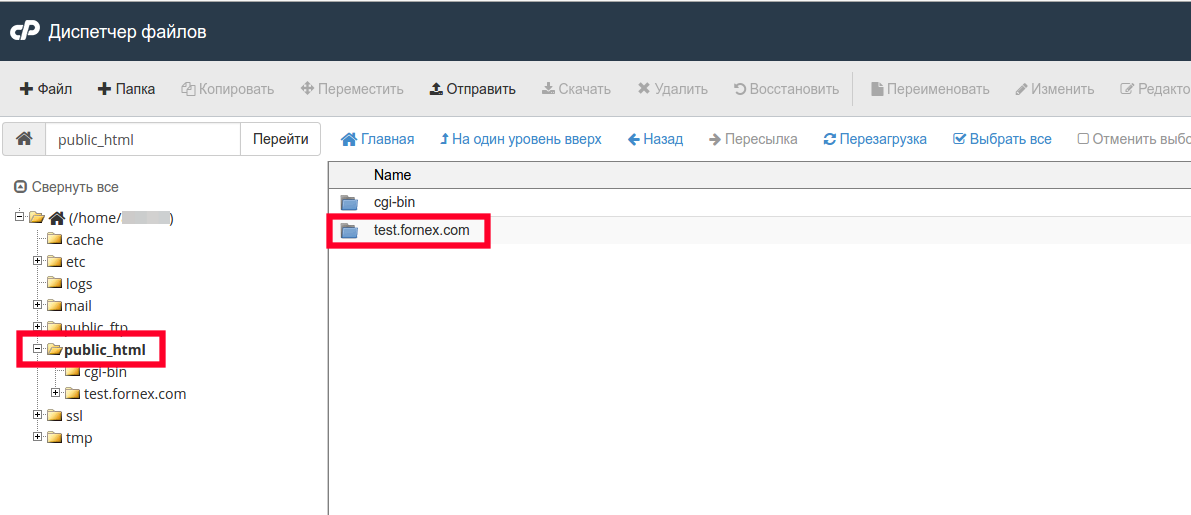Expand the etc folder in tree
The width and height of the screenshot is (1191, 515).
click(x=37, y=261)
